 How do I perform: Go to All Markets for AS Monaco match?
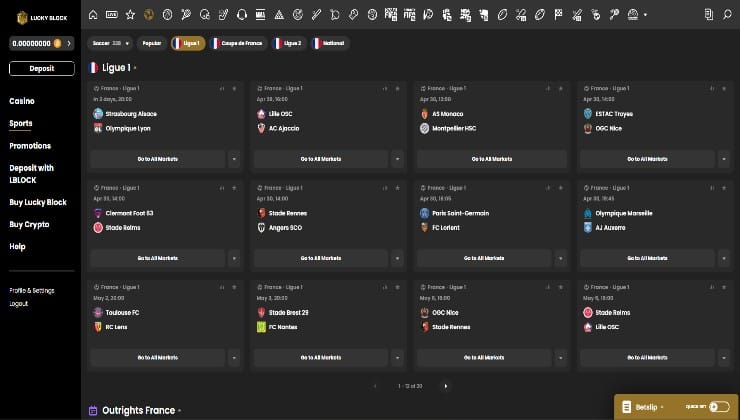[492, 159]
